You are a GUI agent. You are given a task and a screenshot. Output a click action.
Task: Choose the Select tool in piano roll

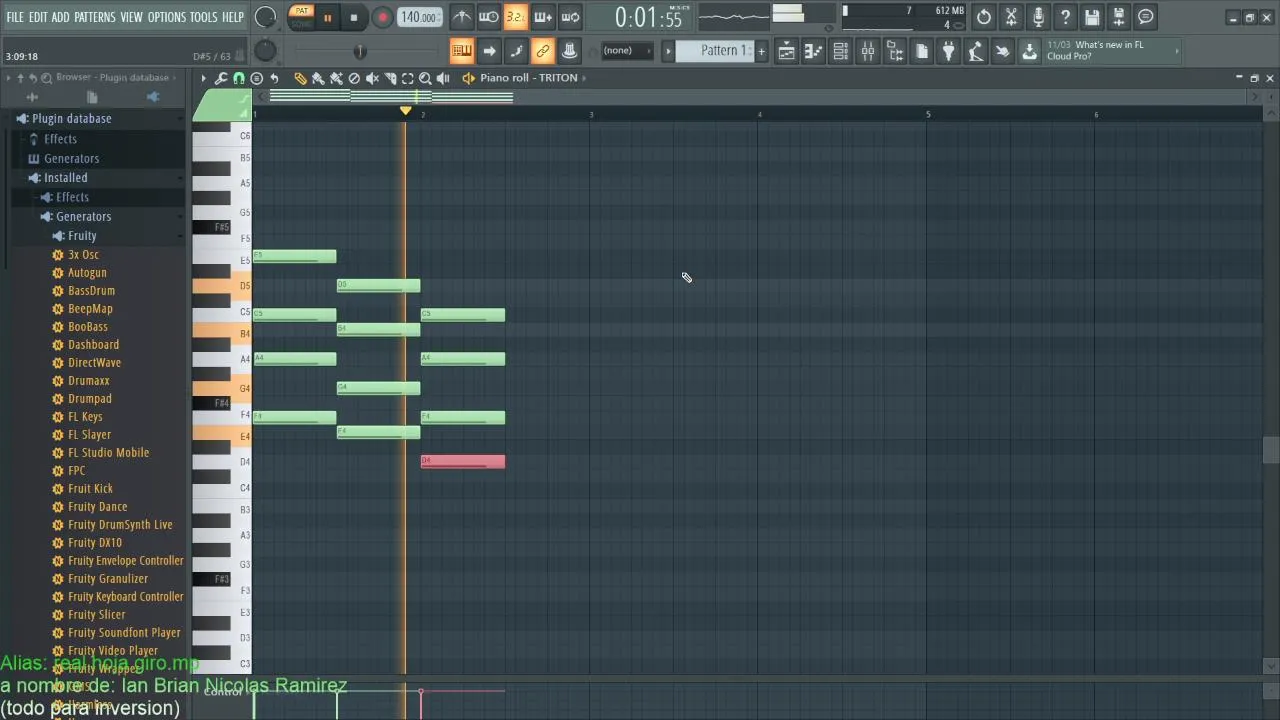tap(408, 78)
